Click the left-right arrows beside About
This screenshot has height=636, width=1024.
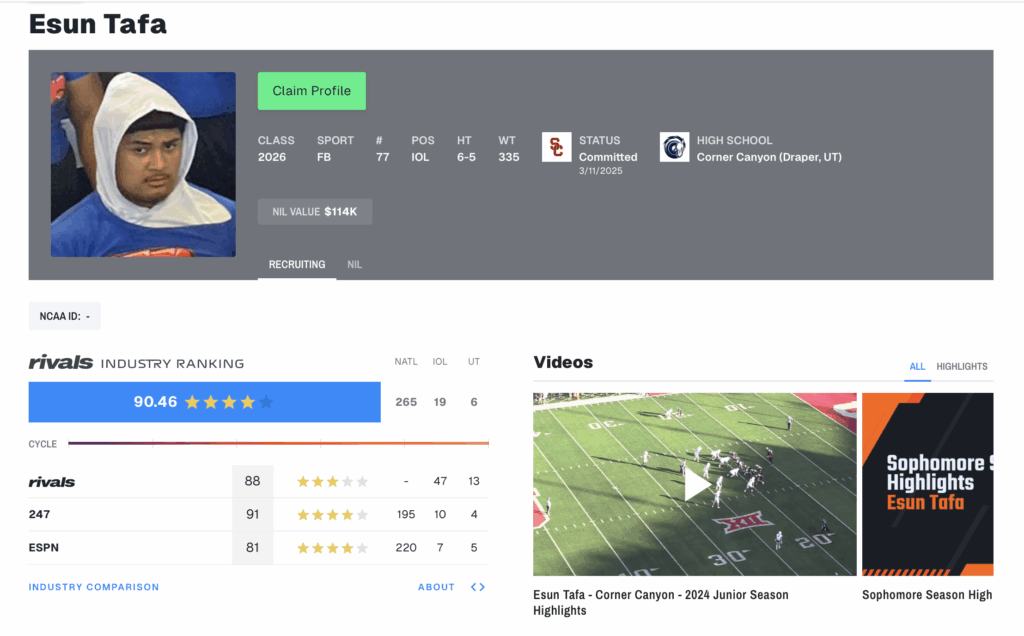[478, 587]
